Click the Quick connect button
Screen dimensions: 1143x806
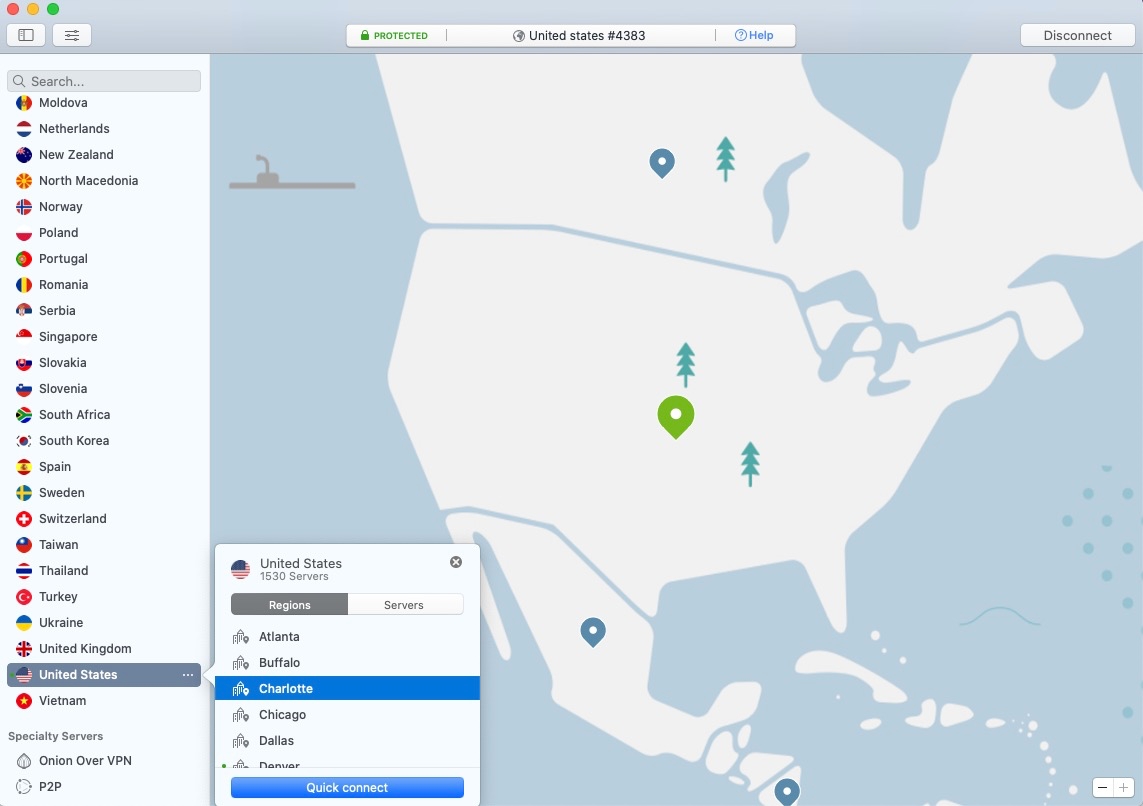click(x=347, y=788)
